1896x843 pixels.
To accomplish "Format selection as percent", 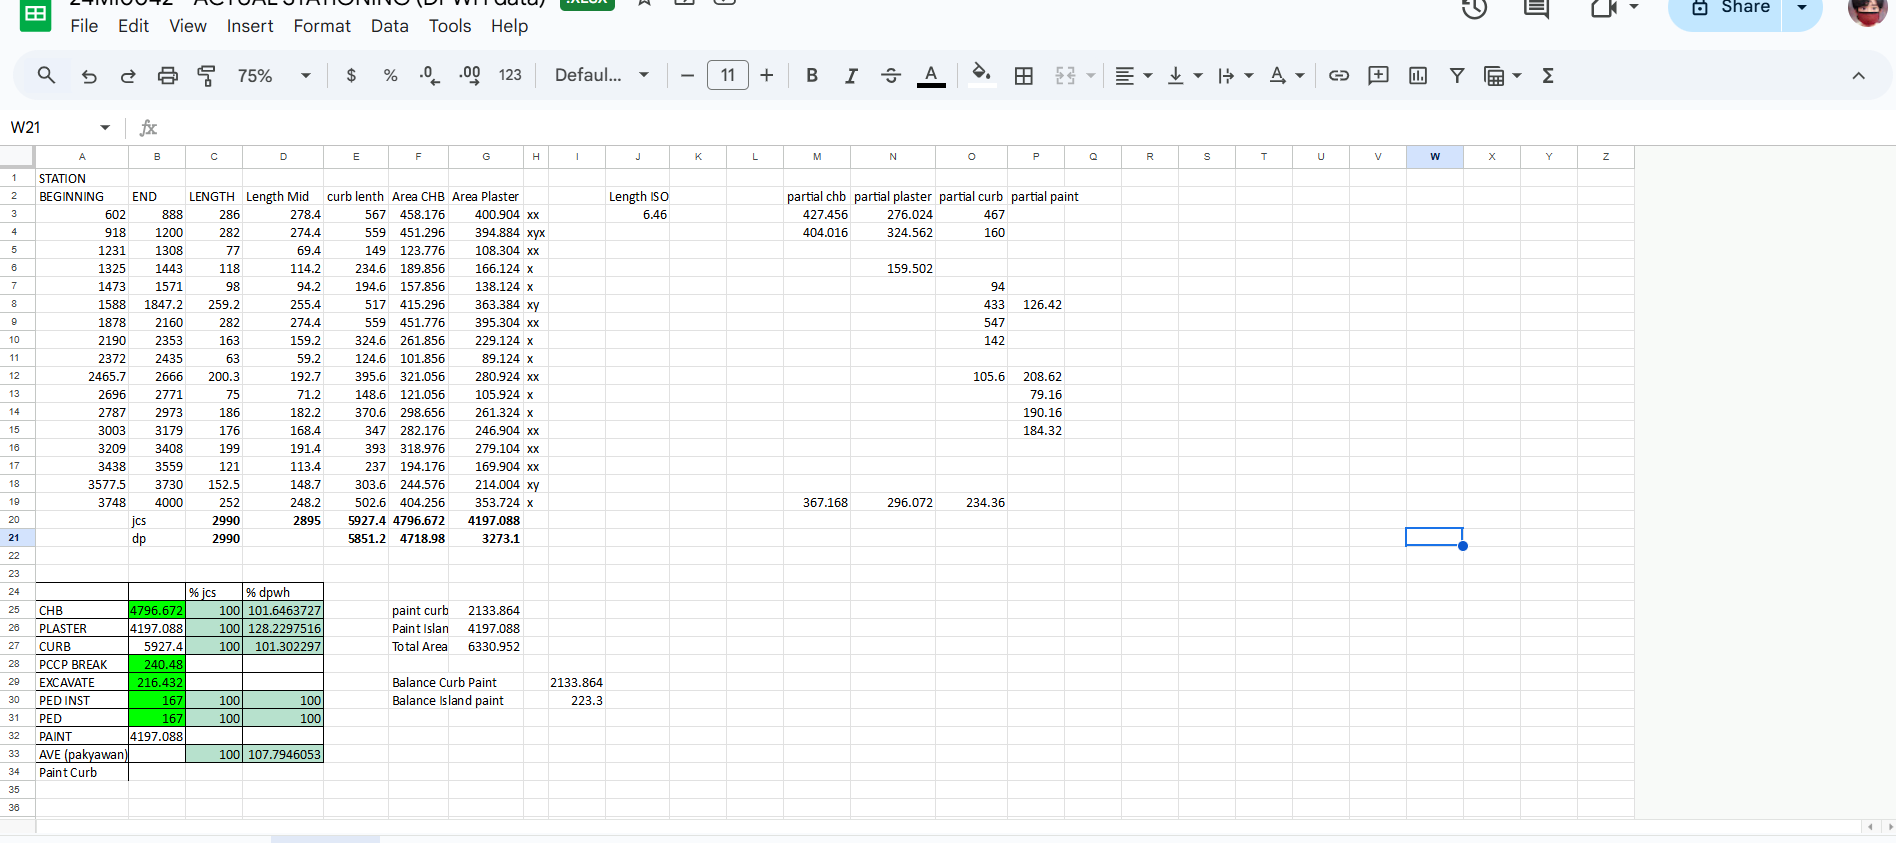I will click(390, 75).
